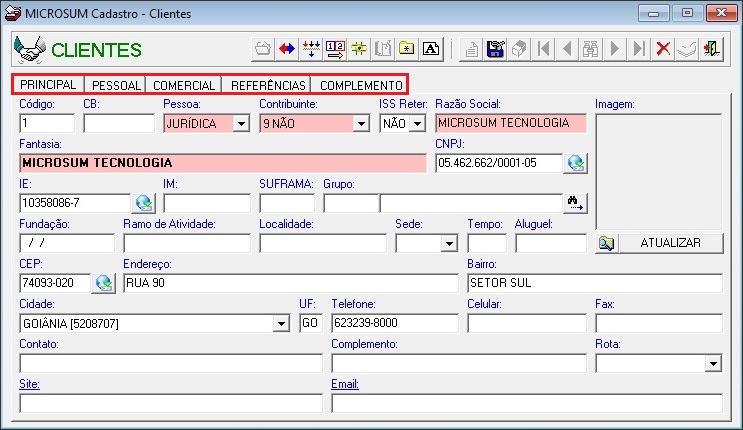Click the grayed eraser icon

(x=519, y=49)
